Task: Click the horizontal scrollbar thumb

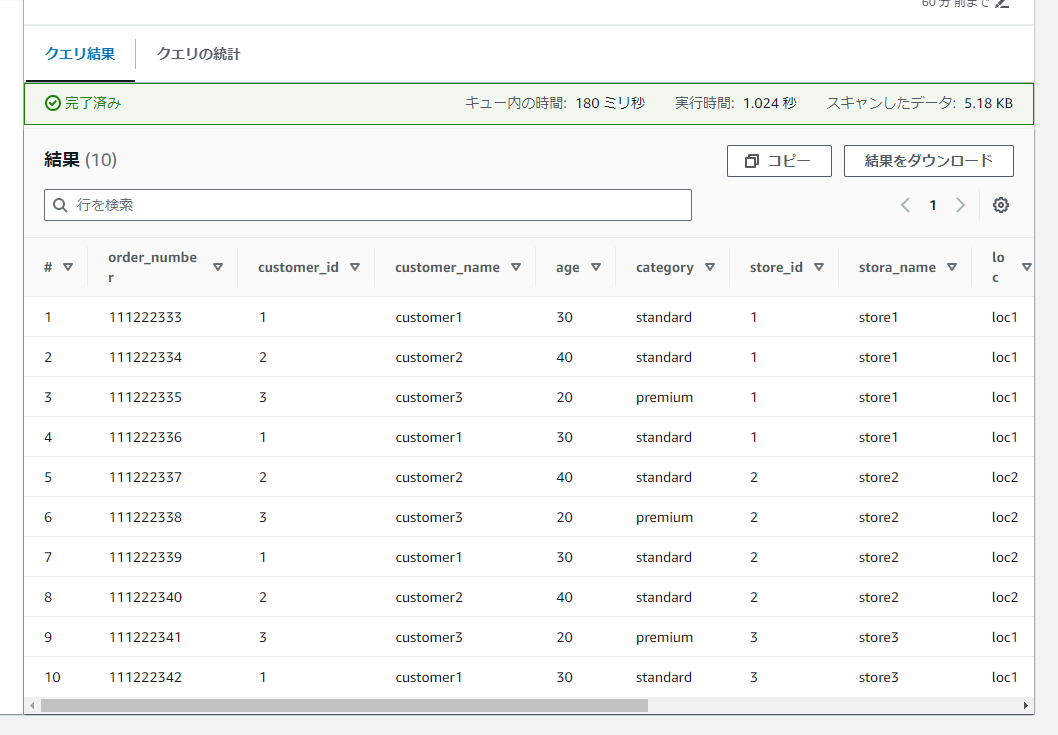Action: click(x=344, y=705)
